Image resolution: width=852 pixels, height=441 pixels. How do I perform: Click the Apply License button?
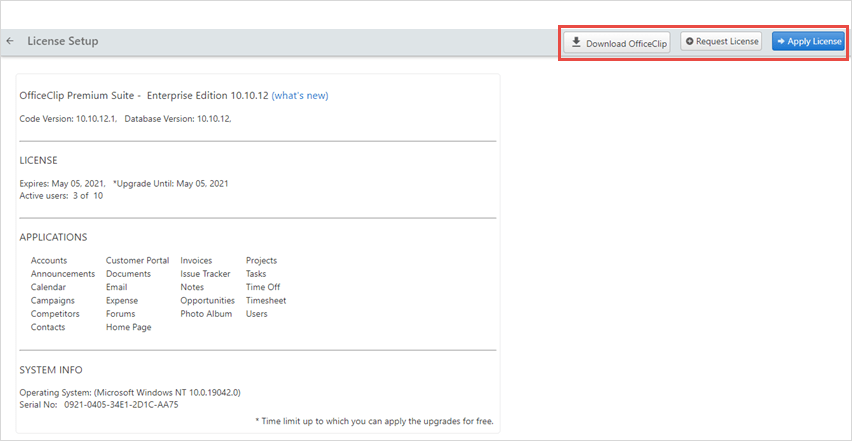pos(809,41)
